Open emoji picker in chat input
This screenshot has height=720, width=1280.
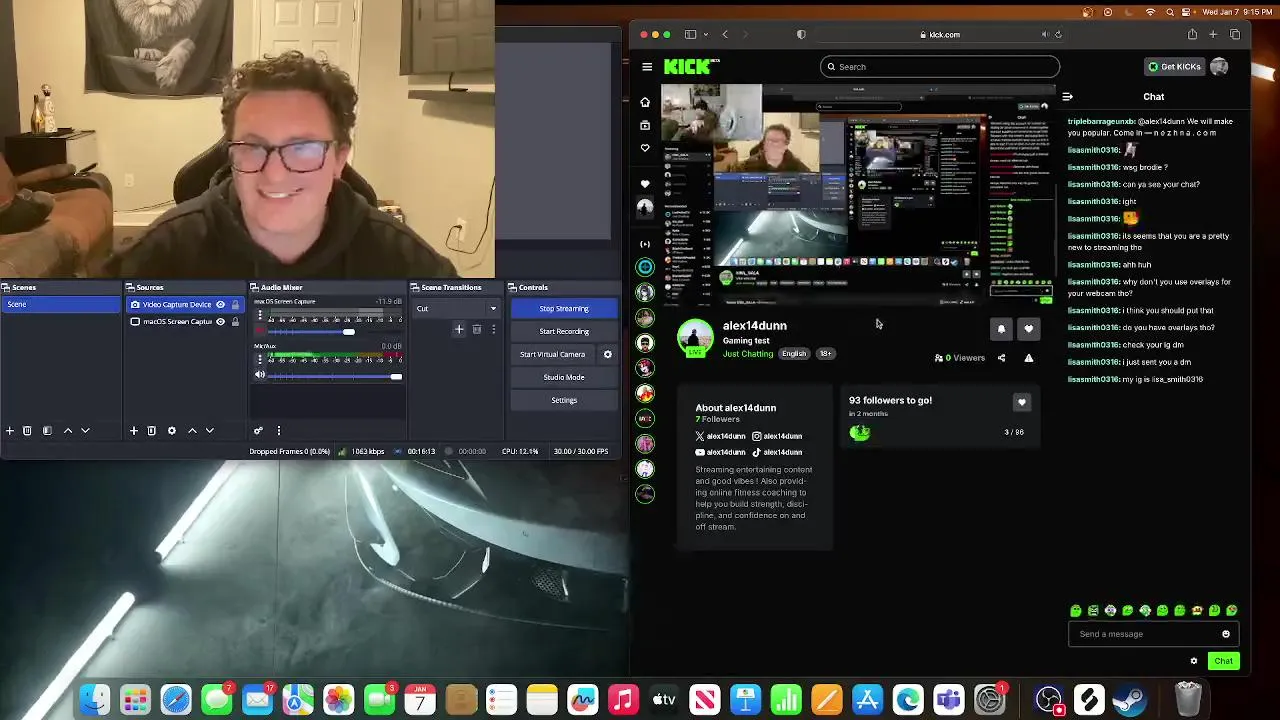[x=1226, y=634]
